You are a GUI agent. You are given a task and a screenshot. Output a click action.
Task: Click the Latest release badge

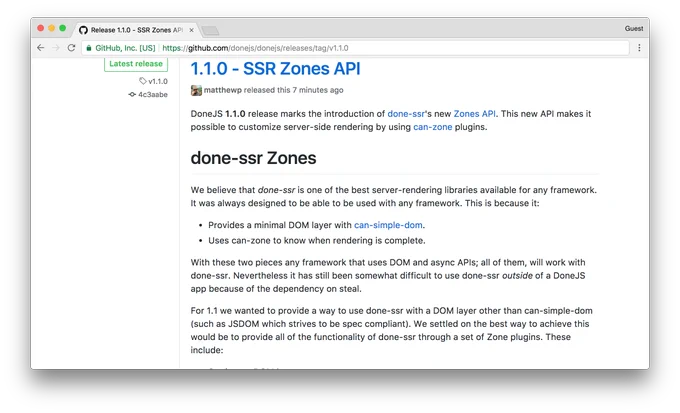pyautogui.click(x=136, y=64)
